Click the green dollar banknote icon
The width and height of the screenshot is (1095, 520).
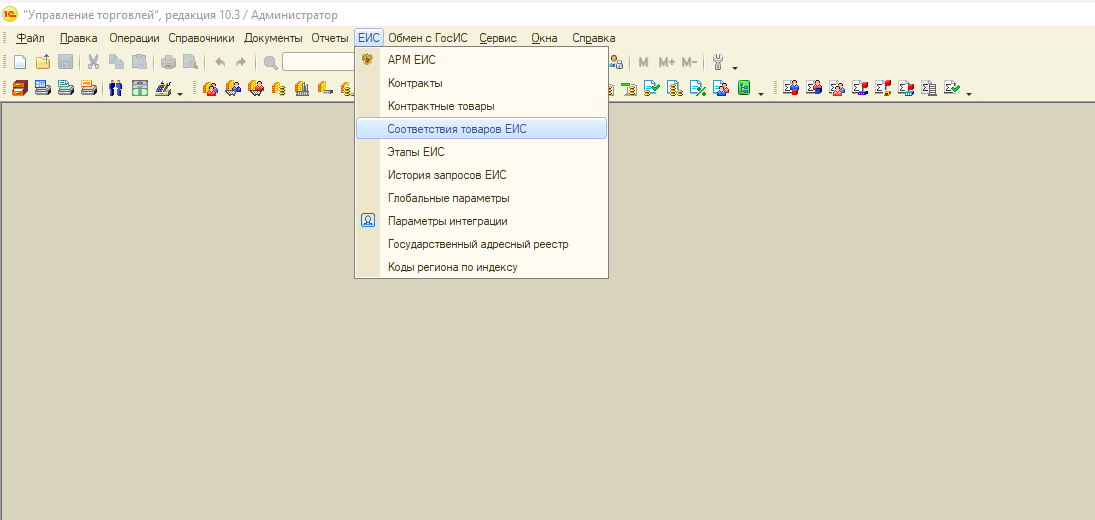(x=140, y=88)
